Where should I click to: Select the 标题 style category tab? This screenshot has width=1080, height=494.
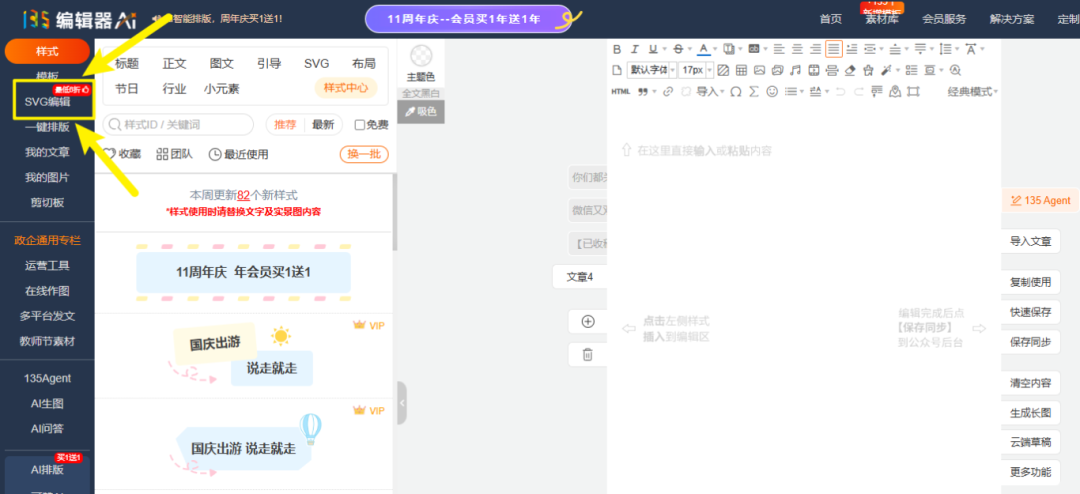(127, 64)
